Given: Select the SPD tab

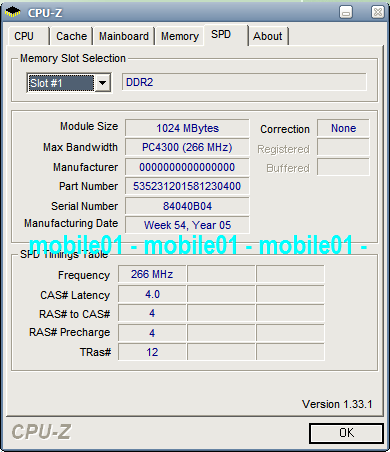Looking at the screenshot, I should click(226, 35).
